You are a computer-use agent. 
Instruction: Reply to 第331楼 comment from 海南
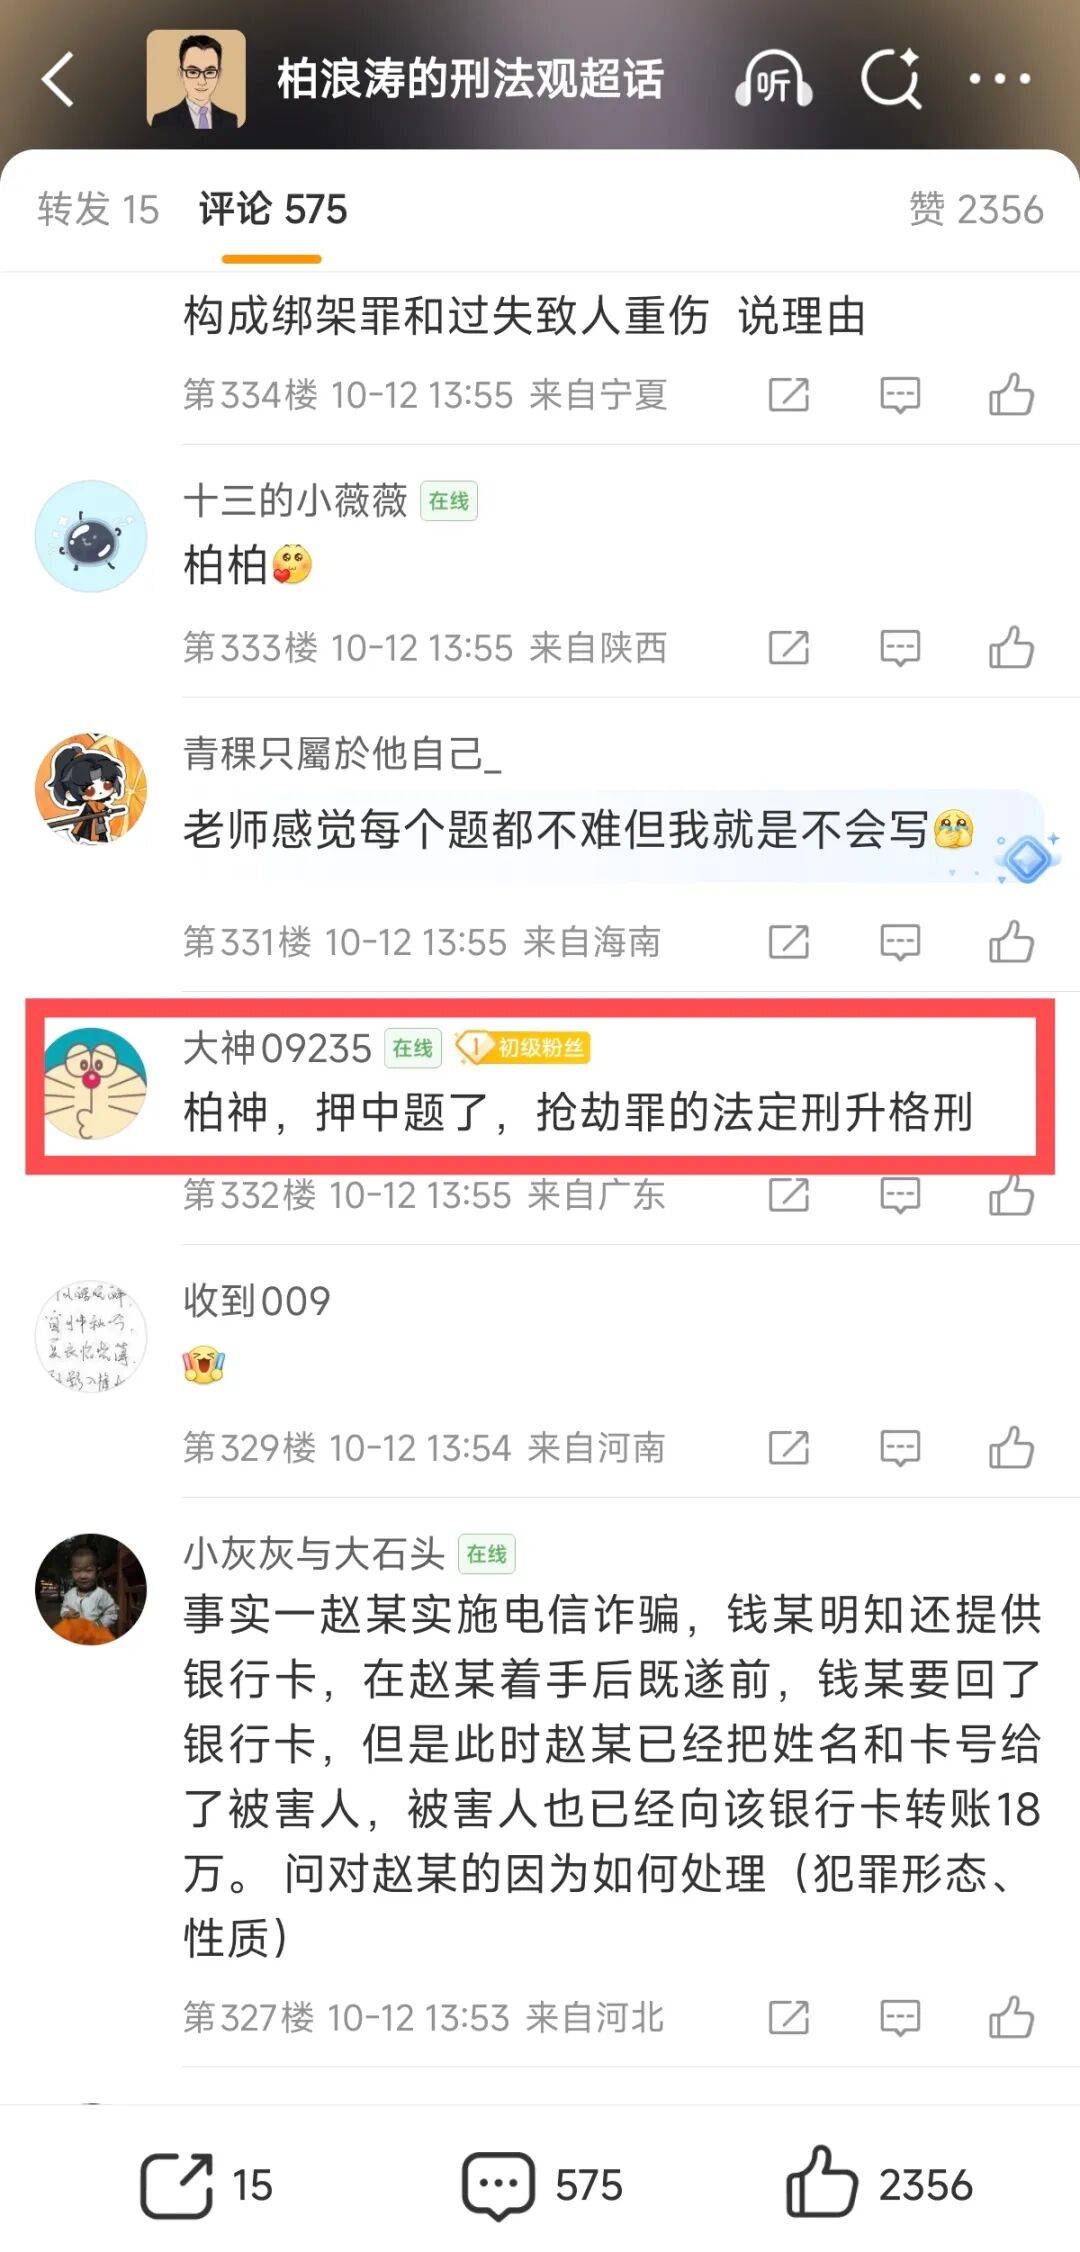[x=900, y=942]
